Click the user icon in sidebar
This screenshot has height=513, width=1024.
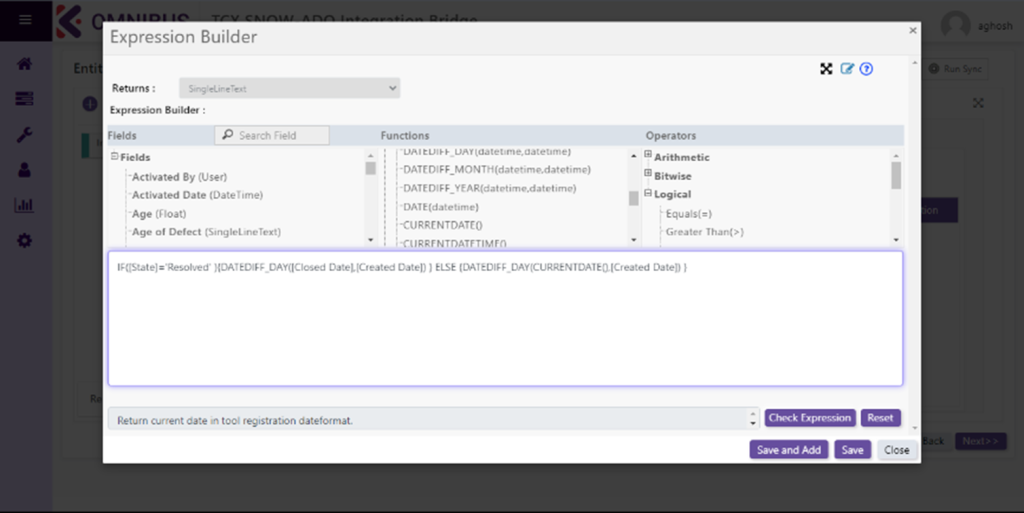[25, 170]
